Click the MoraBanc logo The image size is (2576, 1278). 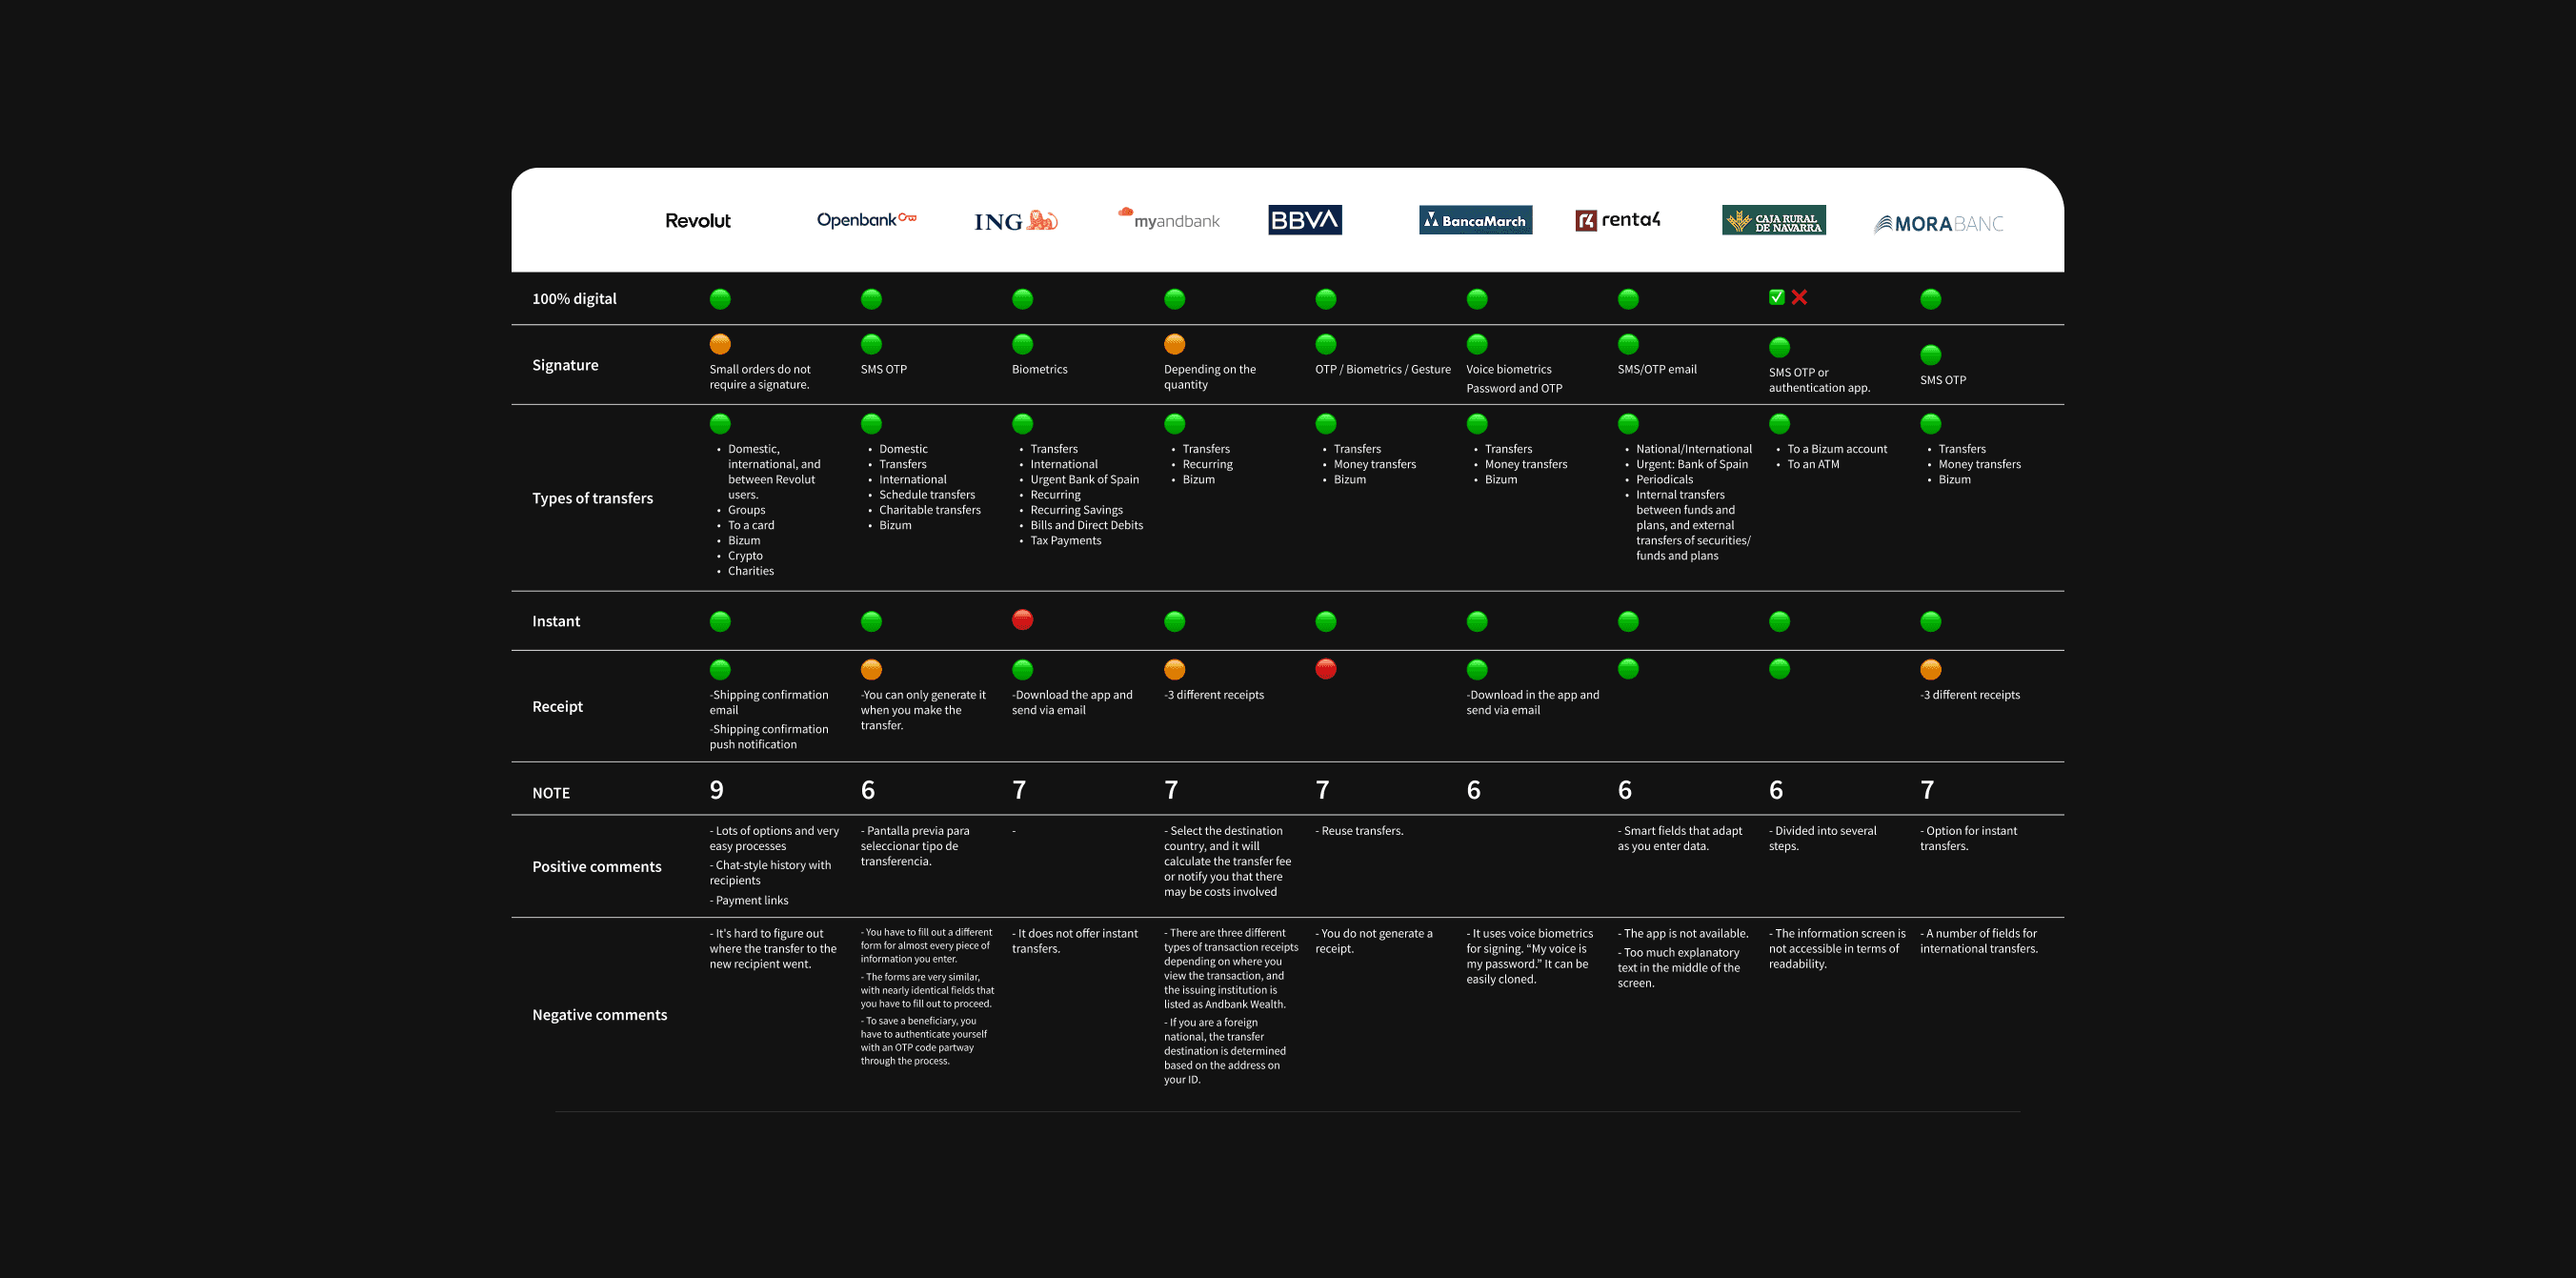(1938, 224)
